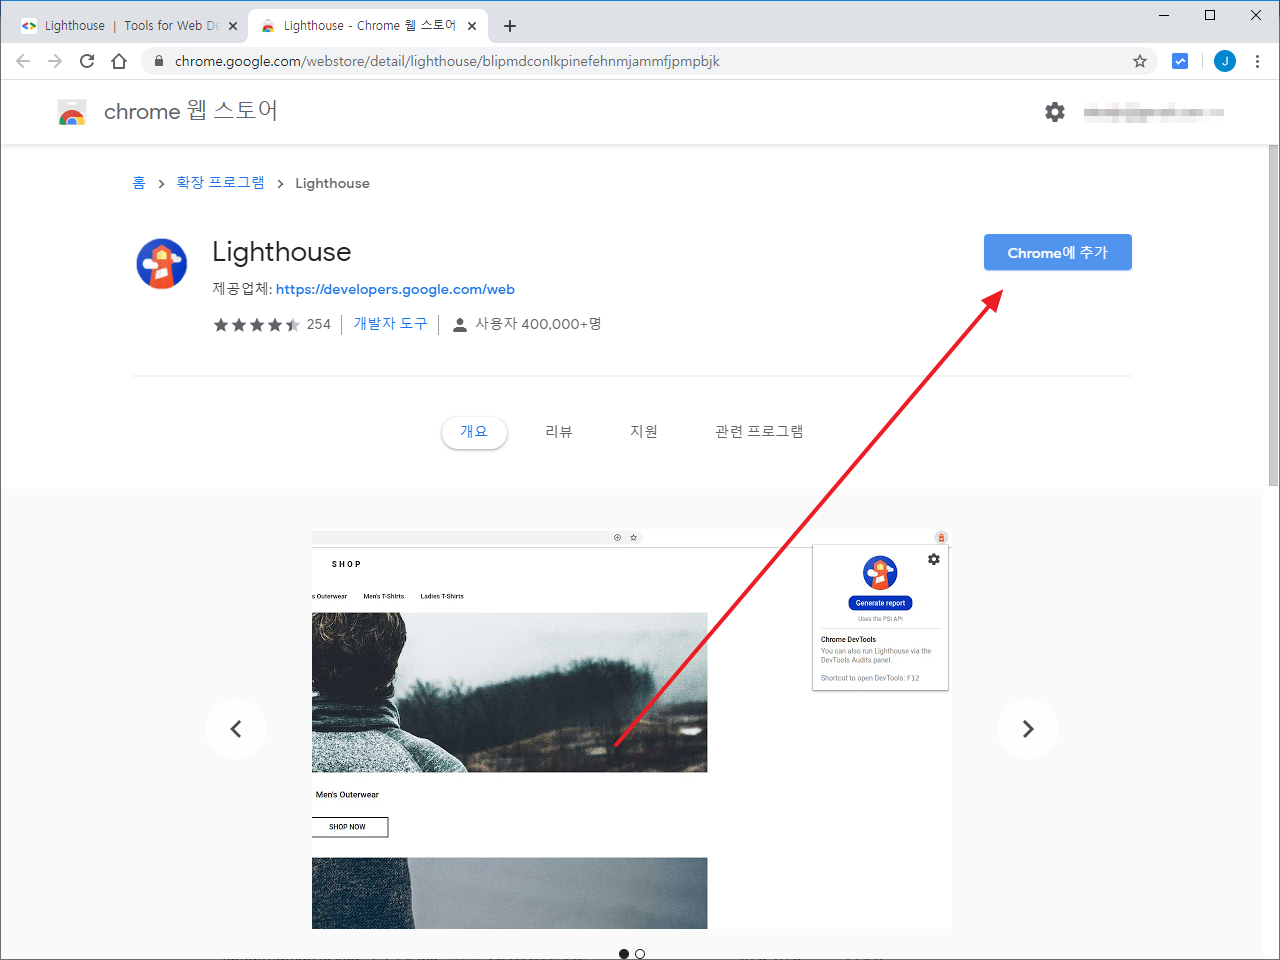Close the Lighthouse Chrome 웹 스토어 tab

point(472,26)
